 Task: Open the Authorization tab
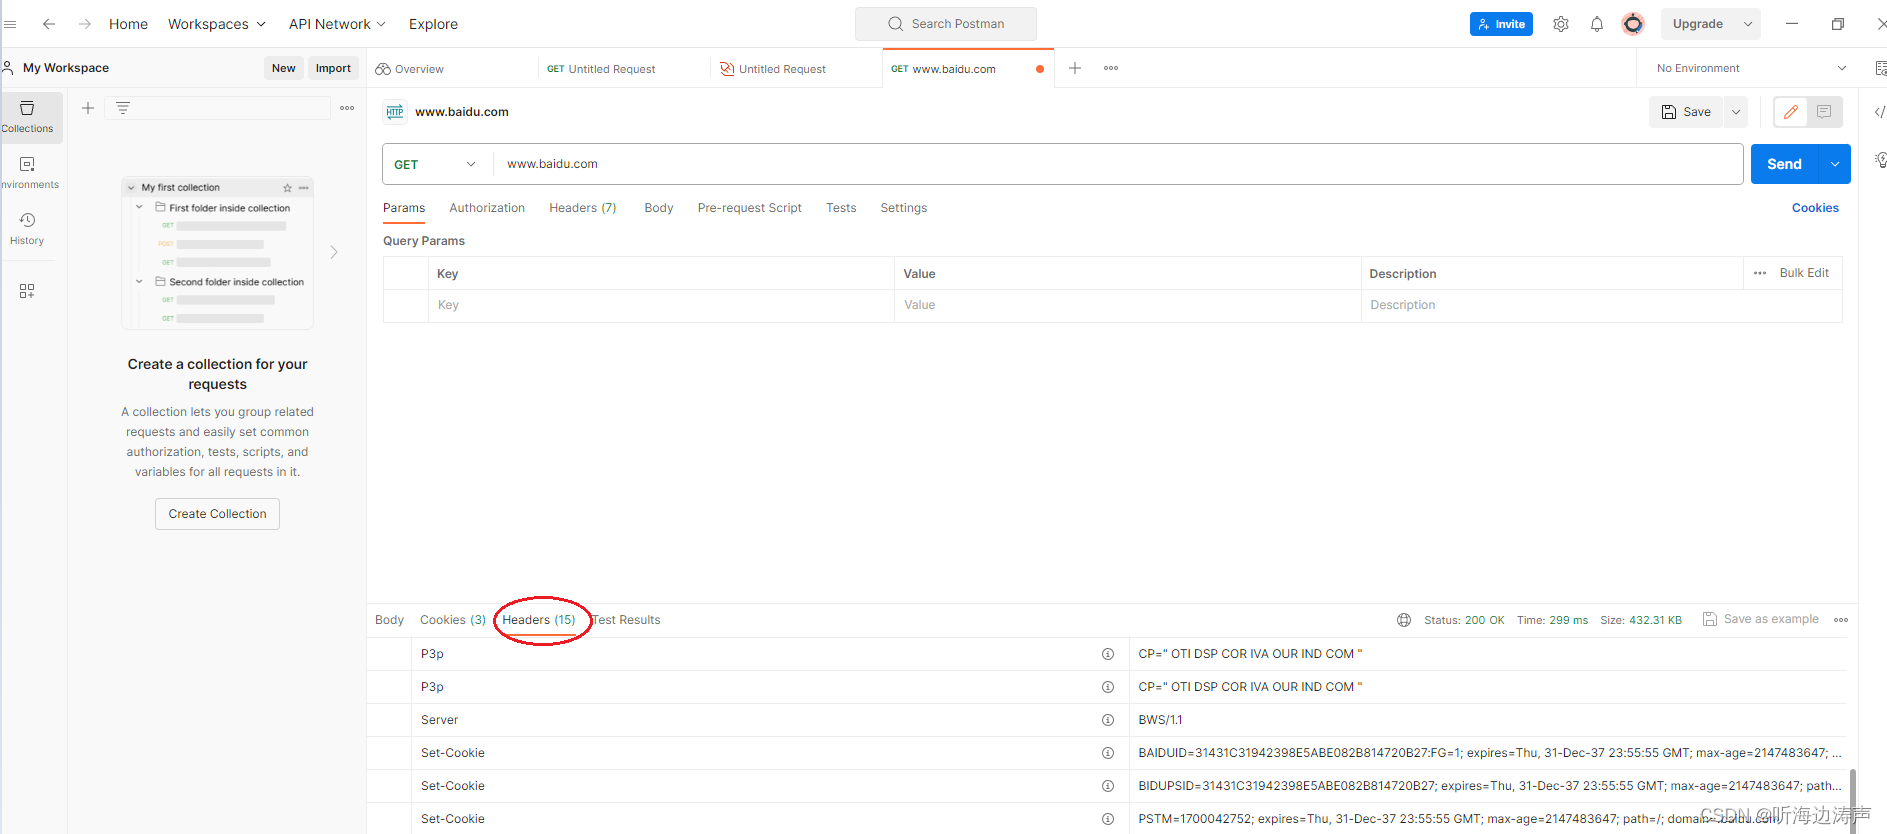point(487,208)
